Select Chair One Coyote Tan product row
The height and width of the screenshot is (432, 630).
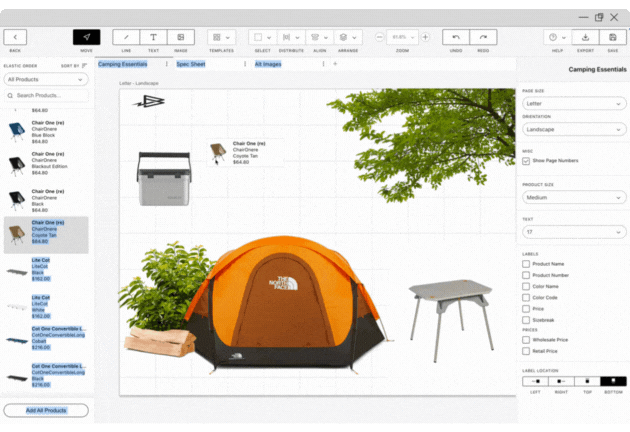46,235
